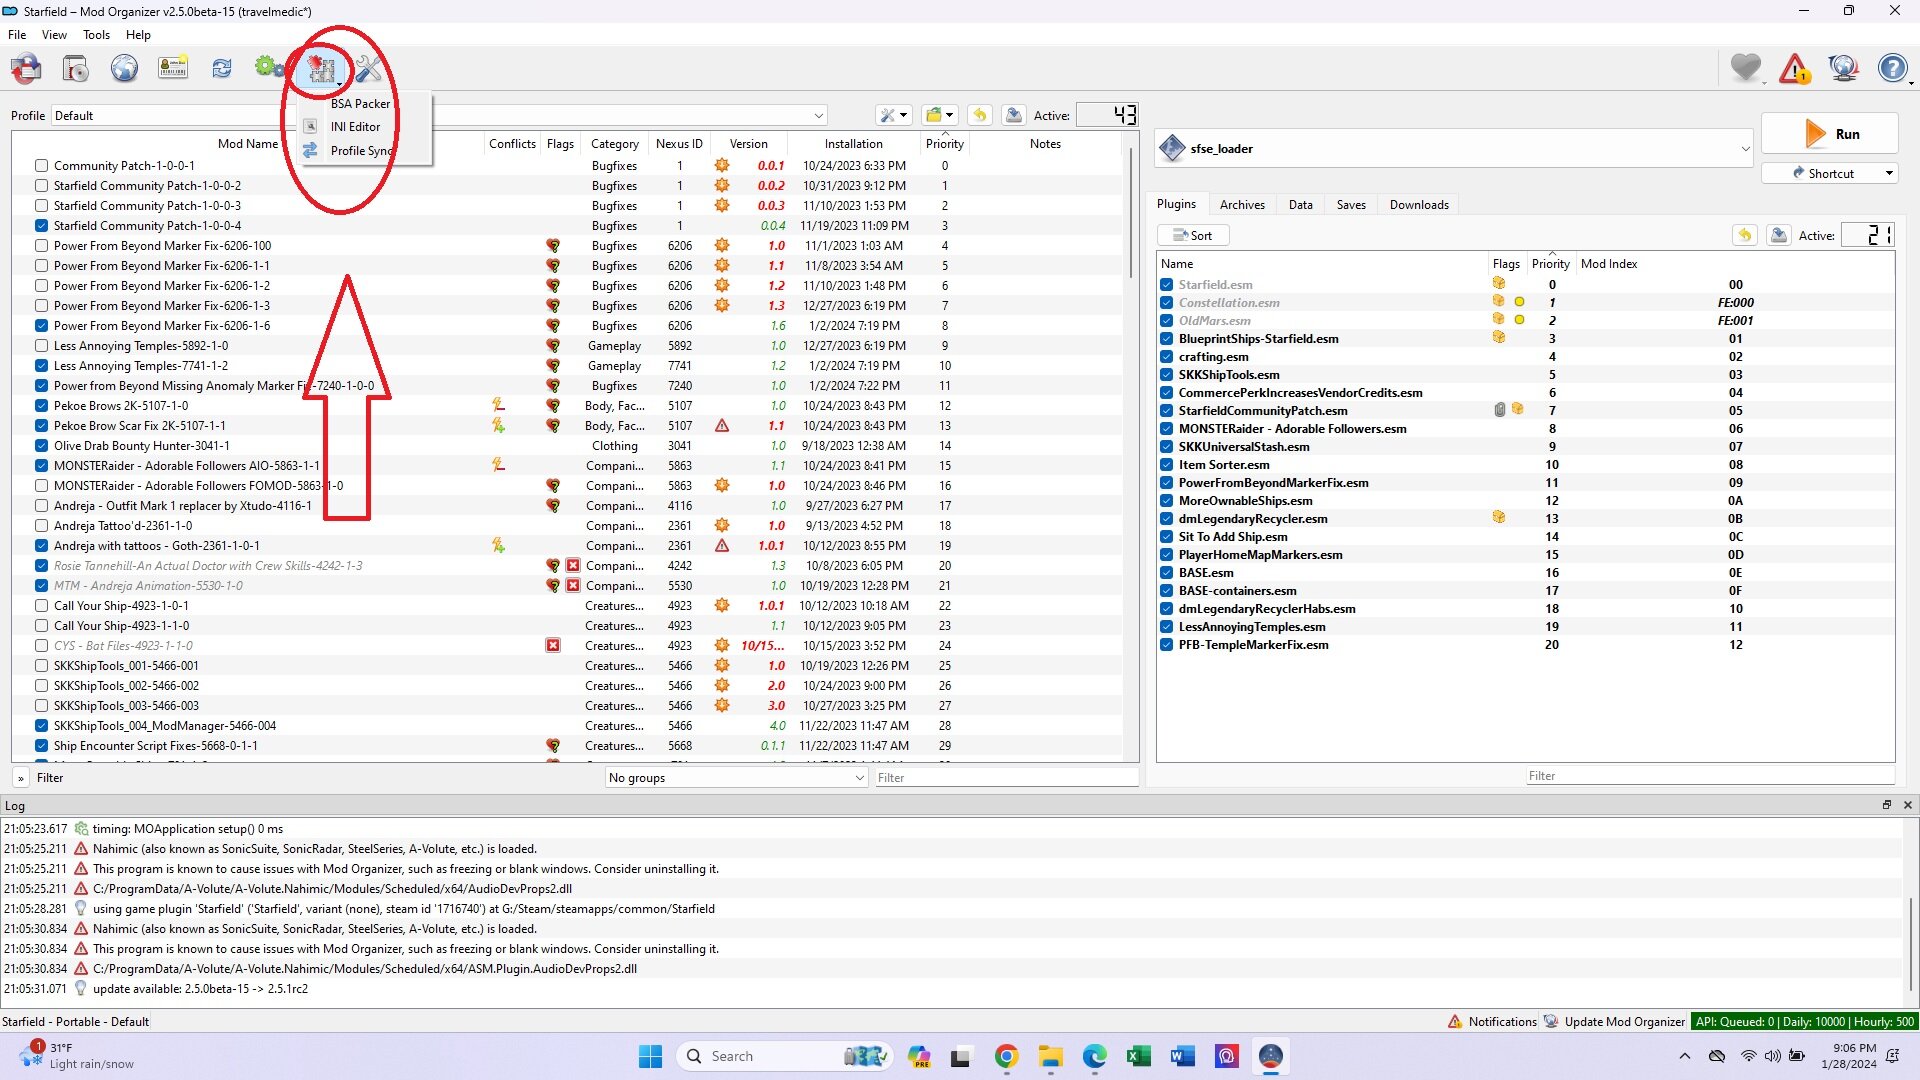Select BSA Packer from Tools dropdown
The width and height of the screenshot is (1920, 1080).
point(360,104)
